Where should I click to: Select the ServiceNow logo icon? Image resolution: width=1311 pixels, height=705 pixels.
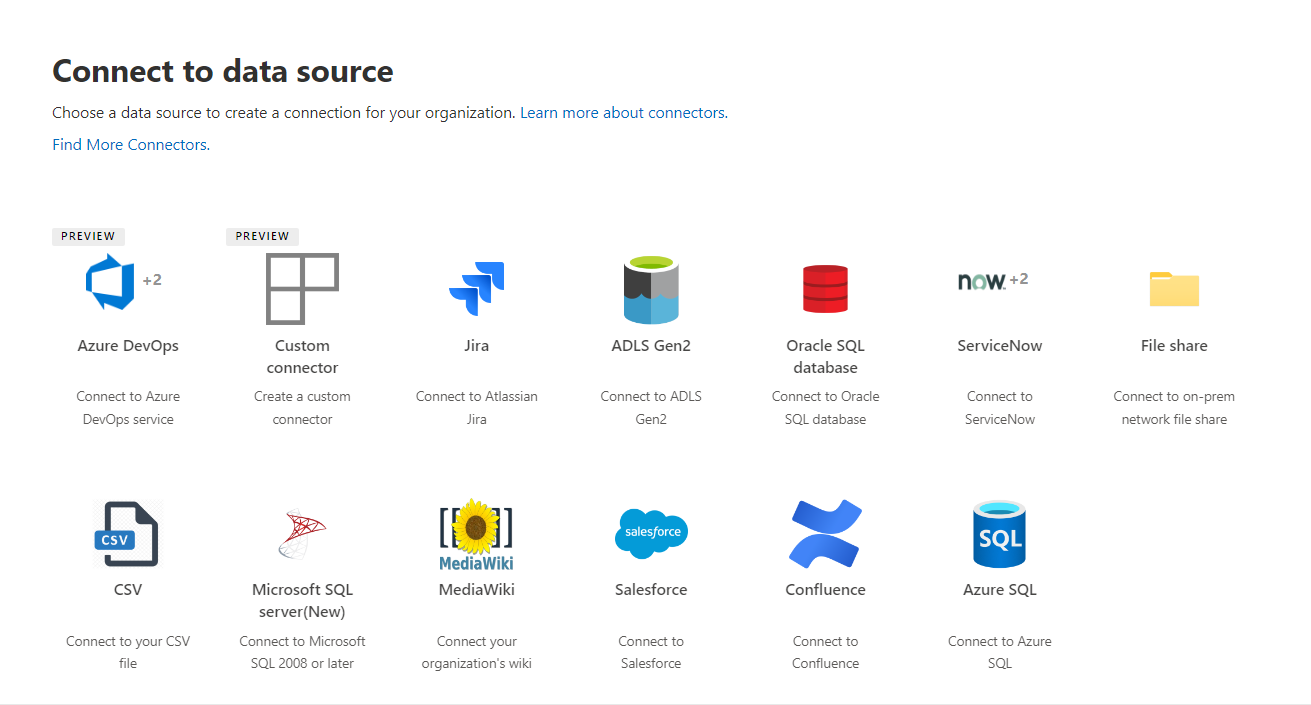(982, 281)
